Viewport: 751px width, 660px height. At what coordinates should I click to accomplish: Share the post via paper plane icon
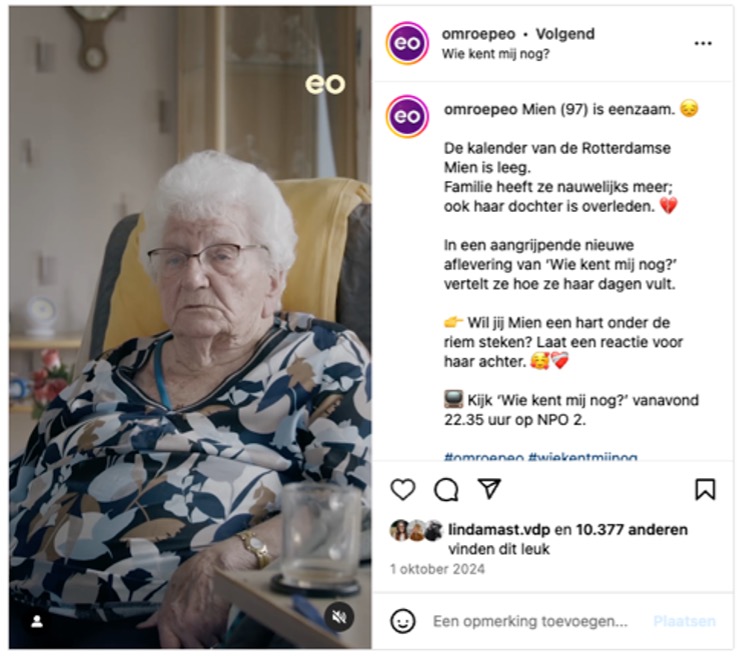coord(489,488)
